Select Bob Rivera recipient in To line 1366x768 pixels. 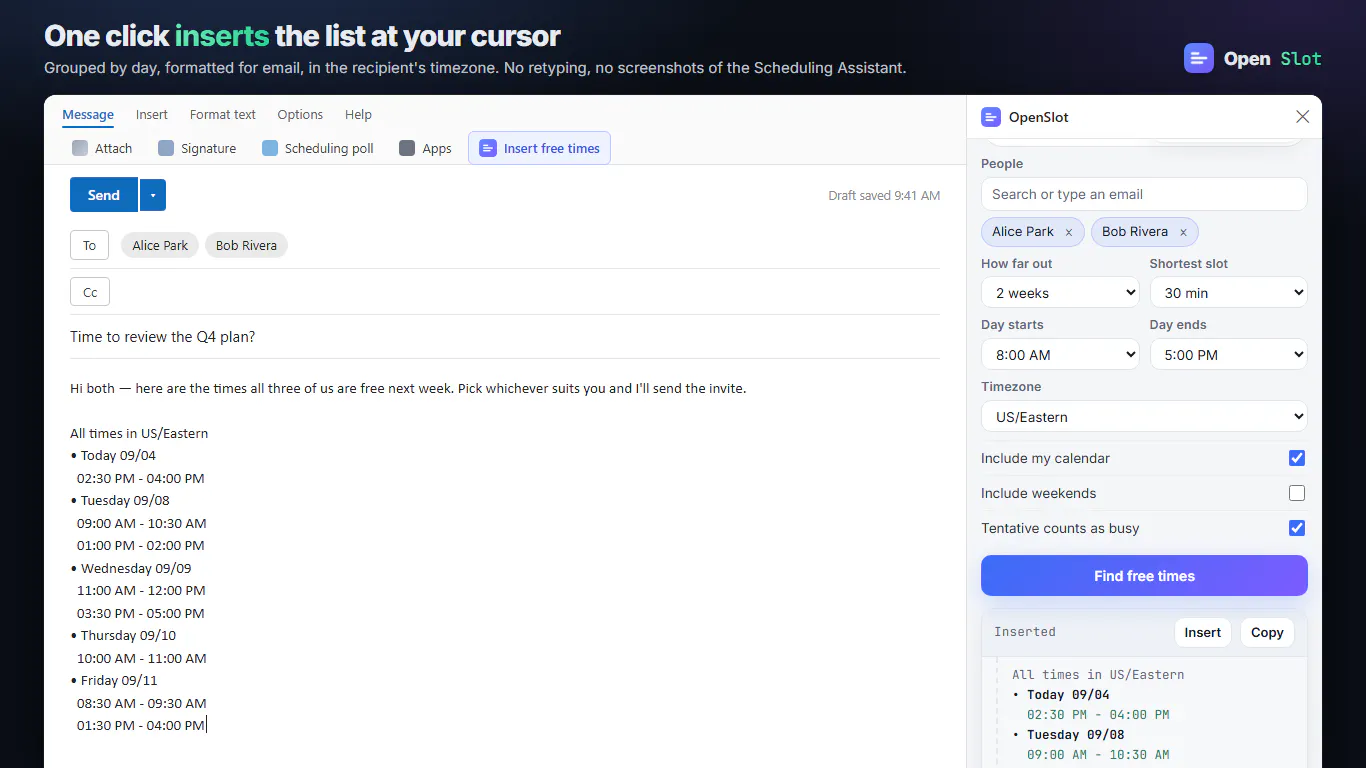(246, 245)
